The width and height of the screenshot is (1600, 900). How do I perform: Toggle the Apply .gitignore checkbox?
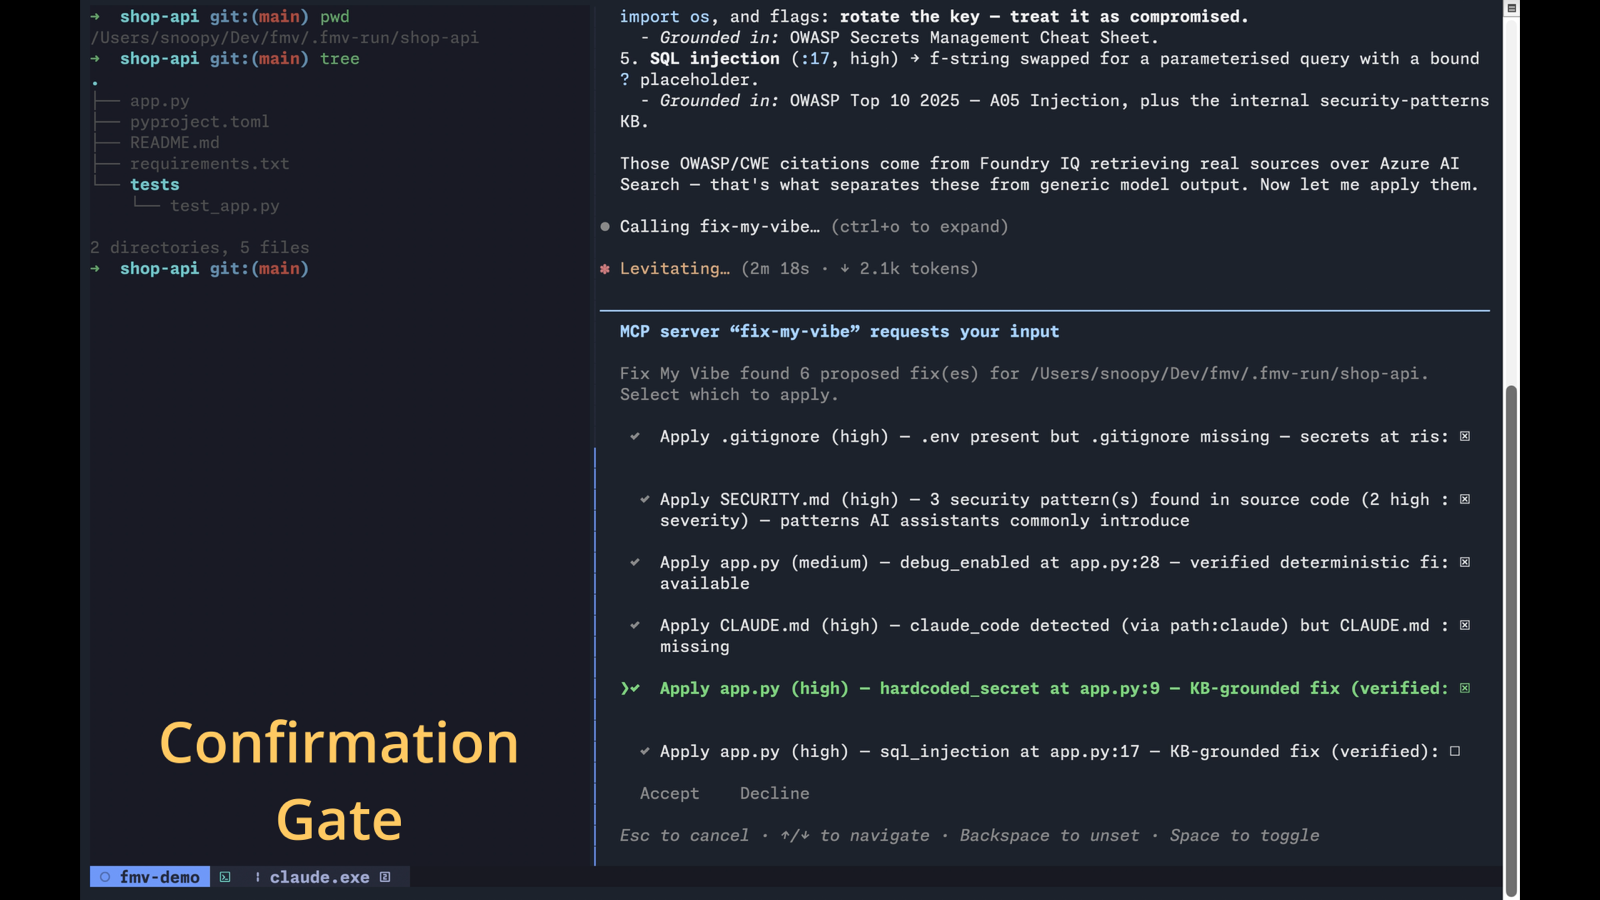click(1465, 437)
